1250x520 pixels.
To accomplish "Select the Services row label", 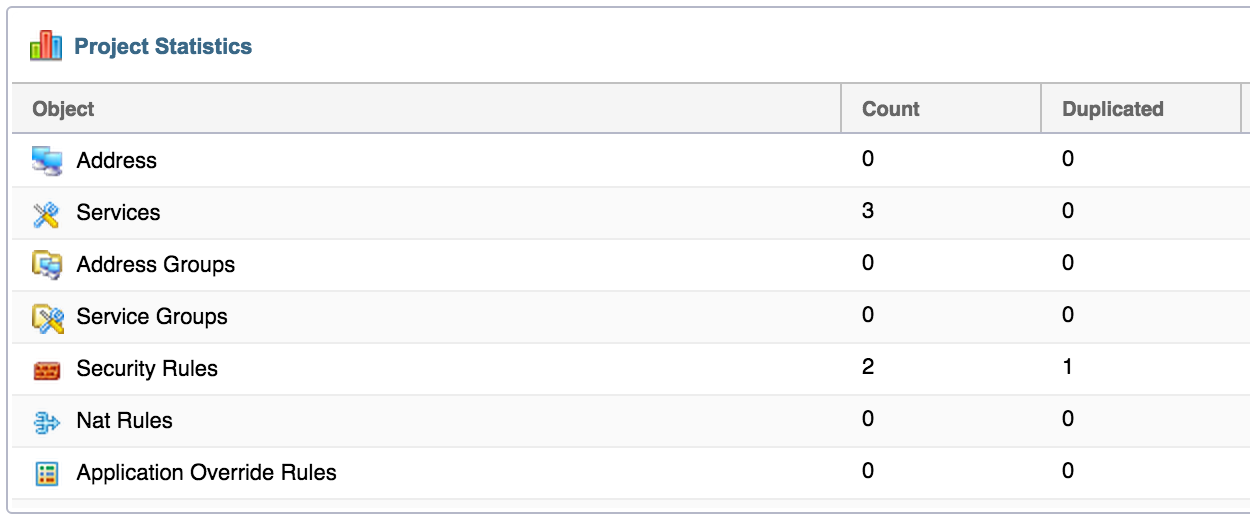I will [x=118, y=213].
